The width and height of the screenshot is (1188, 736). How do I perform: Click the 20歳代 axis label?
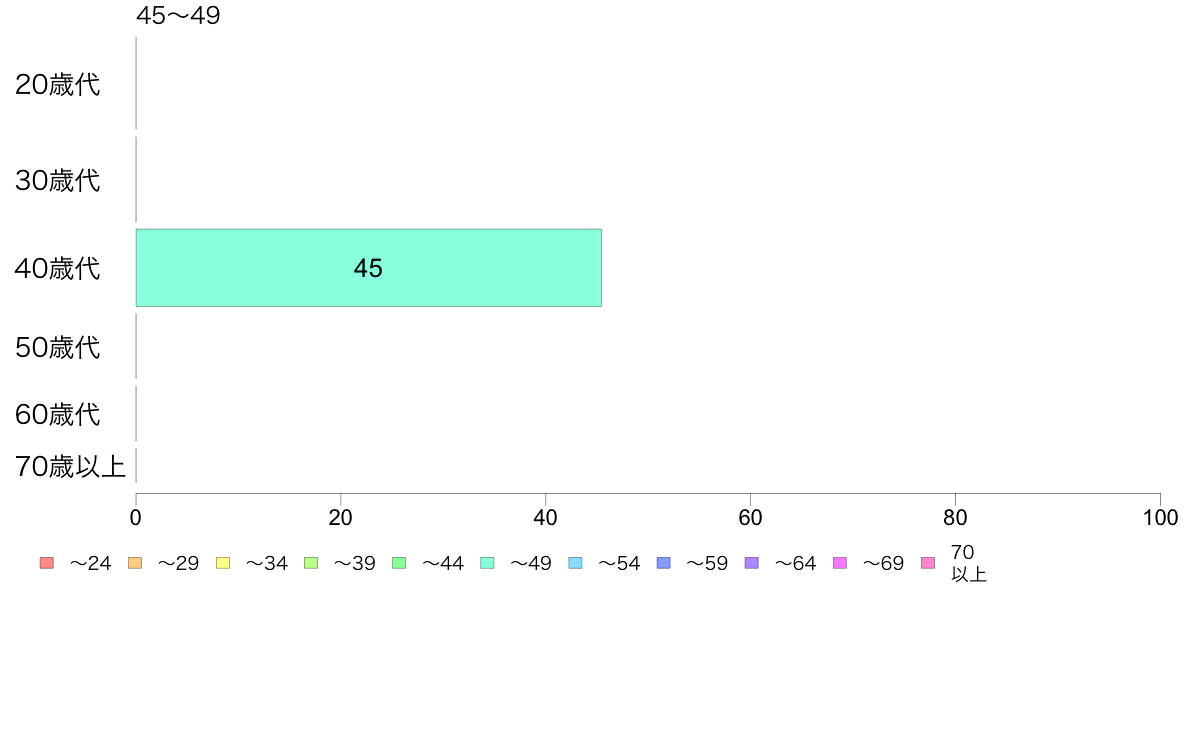point(58,84)
